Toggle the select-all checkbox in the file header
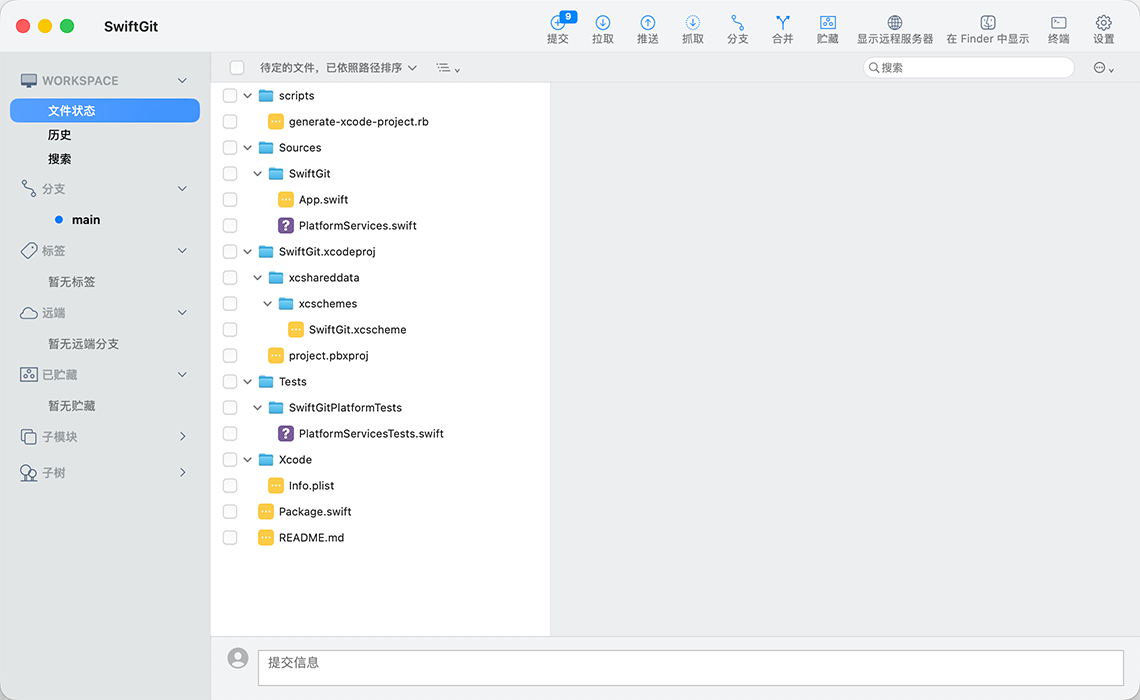The height and width of the screenshot is (700, 1140). pyautogui.click(x=237, y=68)
